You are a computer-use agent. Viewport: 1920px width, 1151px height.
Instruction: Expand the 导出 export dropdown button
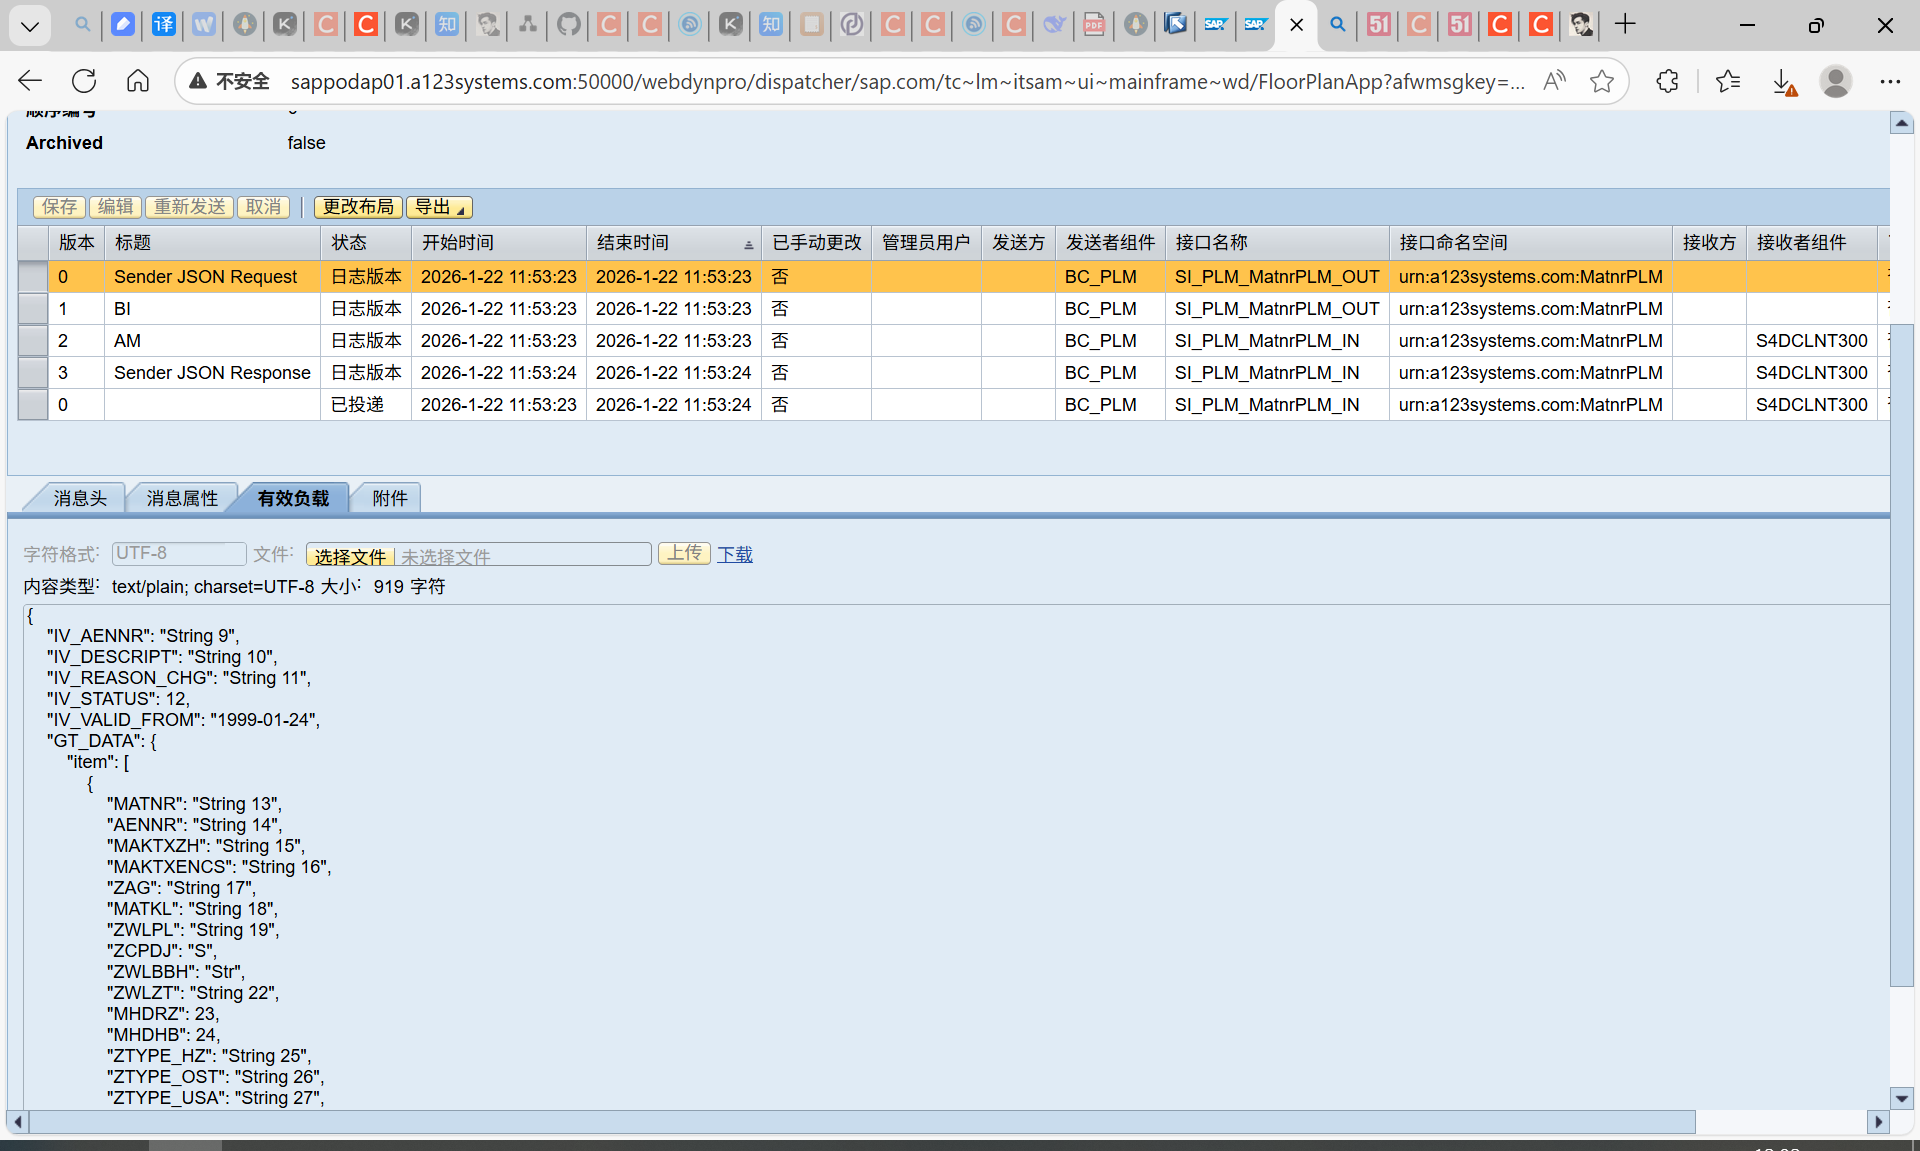[439, 207]
